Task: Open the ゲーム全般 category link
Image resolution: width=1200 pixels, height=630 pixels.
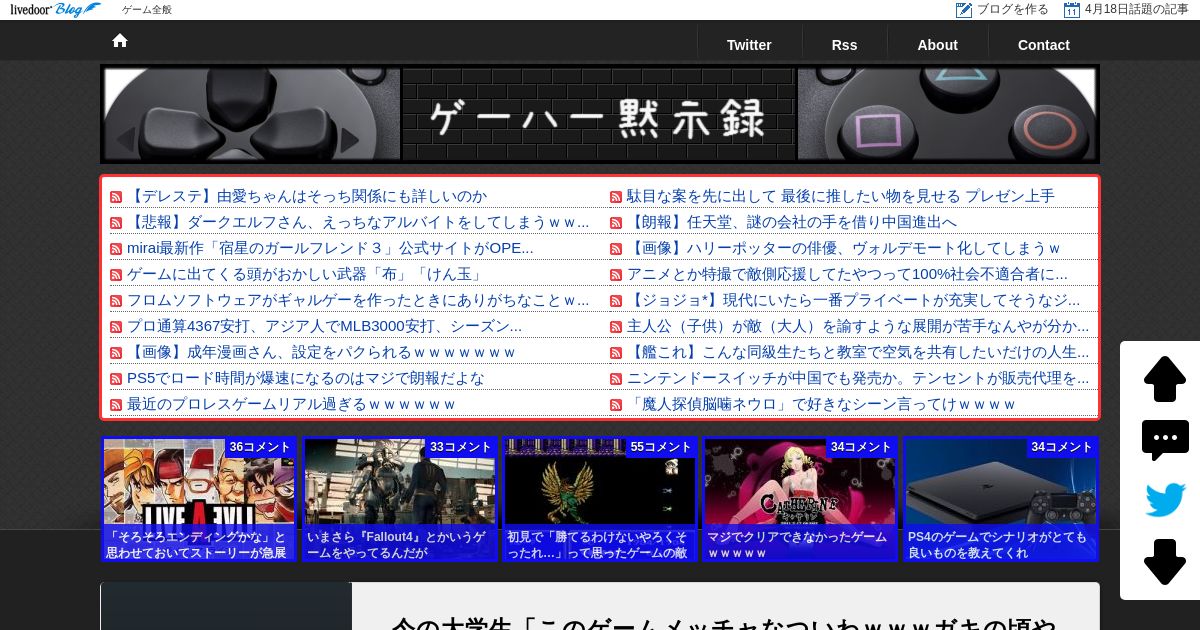Action: pos(147,10)
